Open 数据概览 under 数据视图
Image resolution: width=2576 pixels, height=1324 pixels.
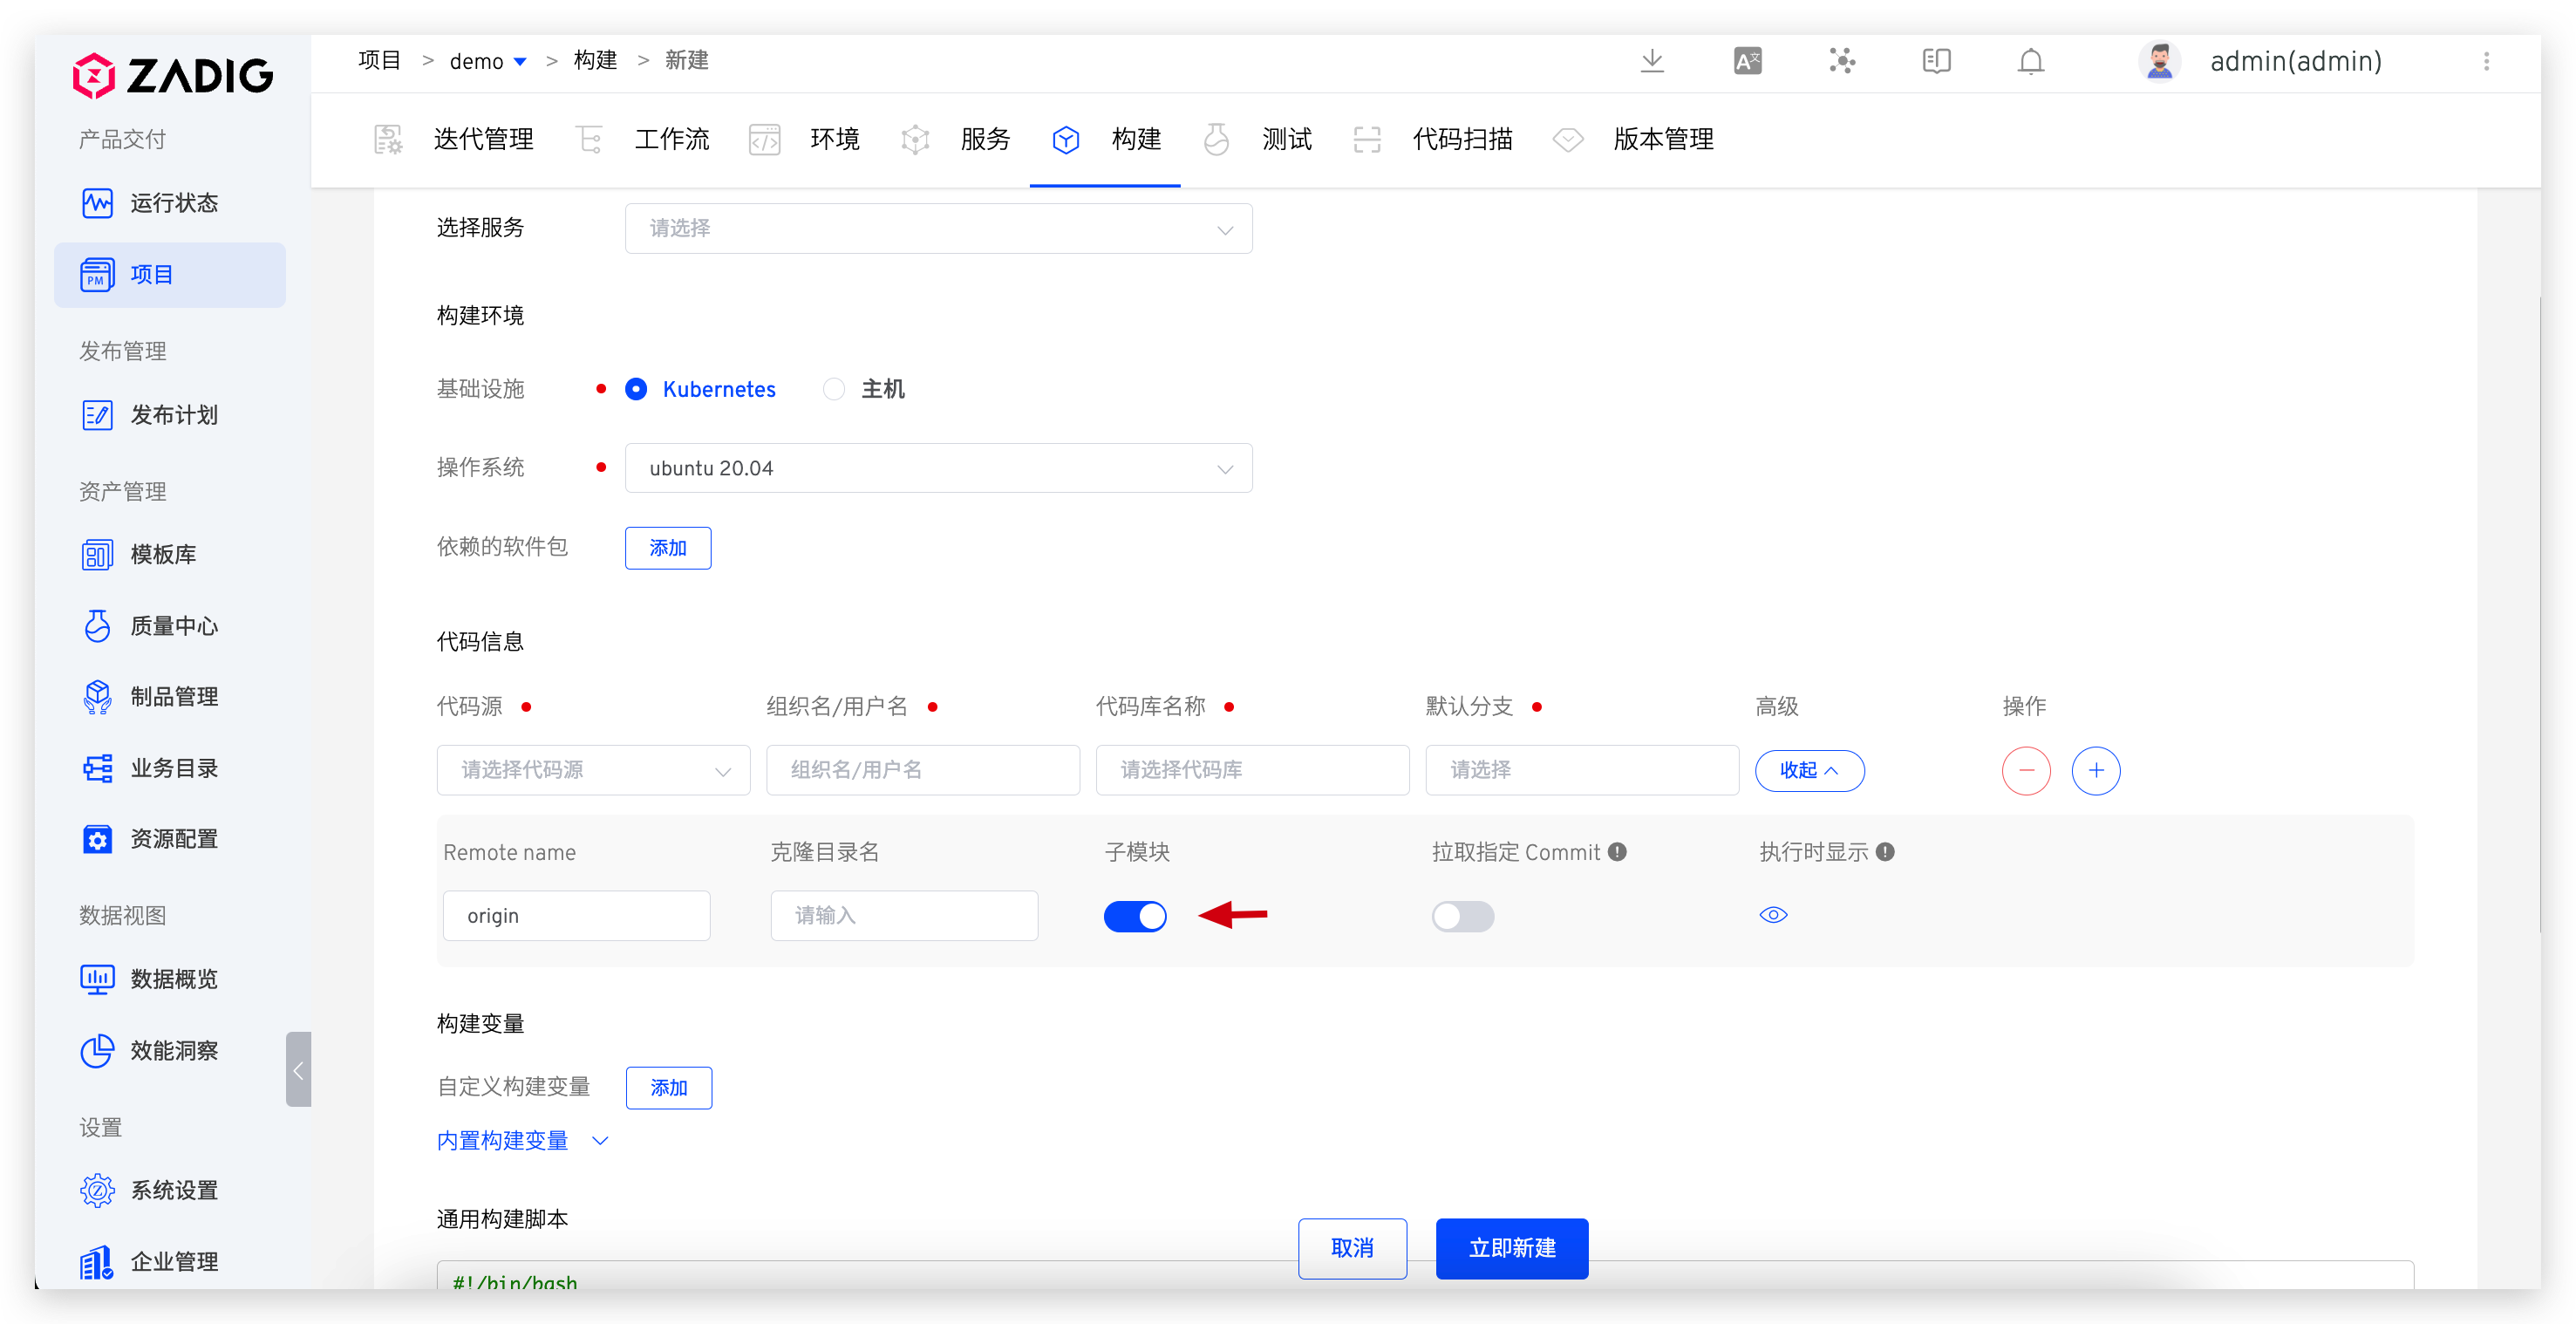click(174, 980)
